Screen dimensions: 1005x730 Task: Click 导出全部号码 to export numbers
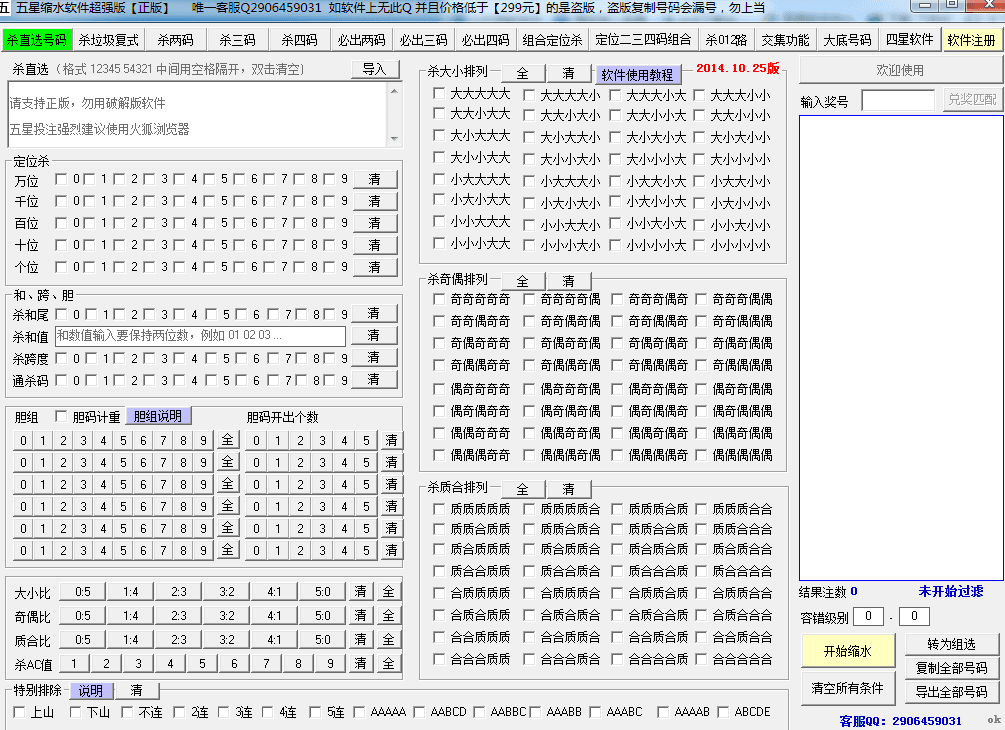point(951,692)
